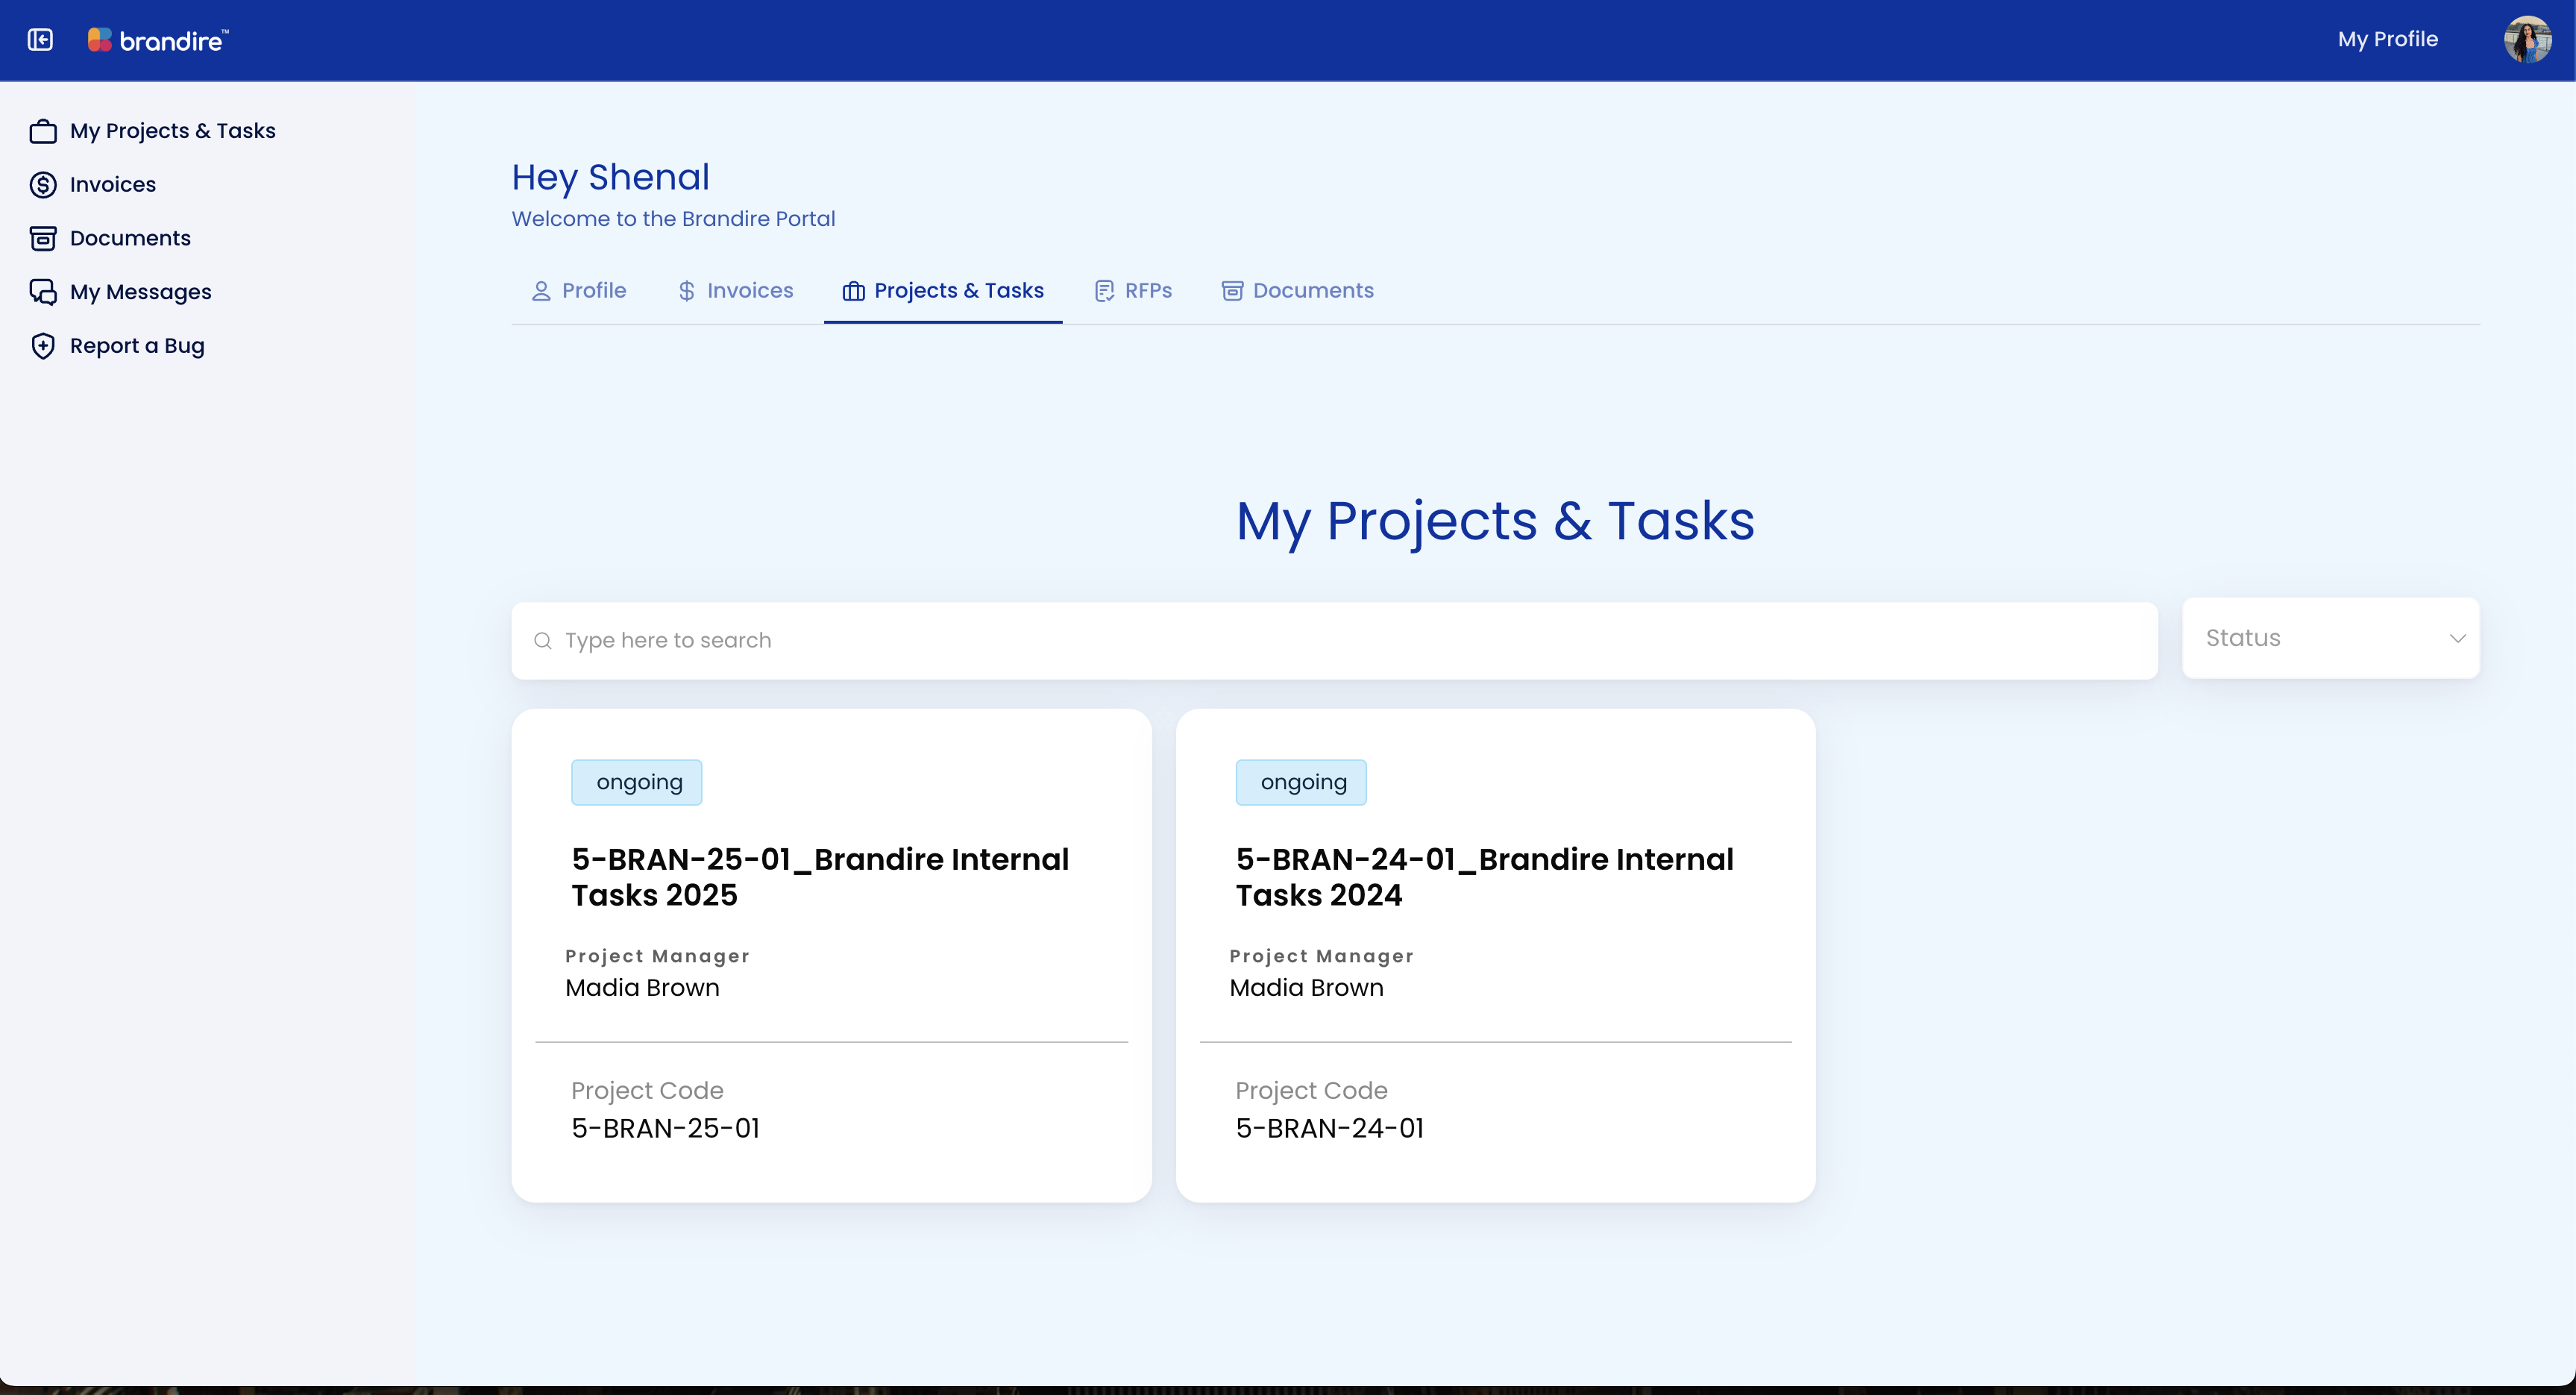This screenshot has width=2576, height=1395.
Task: Click the chat bubble My Messages icon
Action: pyautogui.click(x=43, y=292)
